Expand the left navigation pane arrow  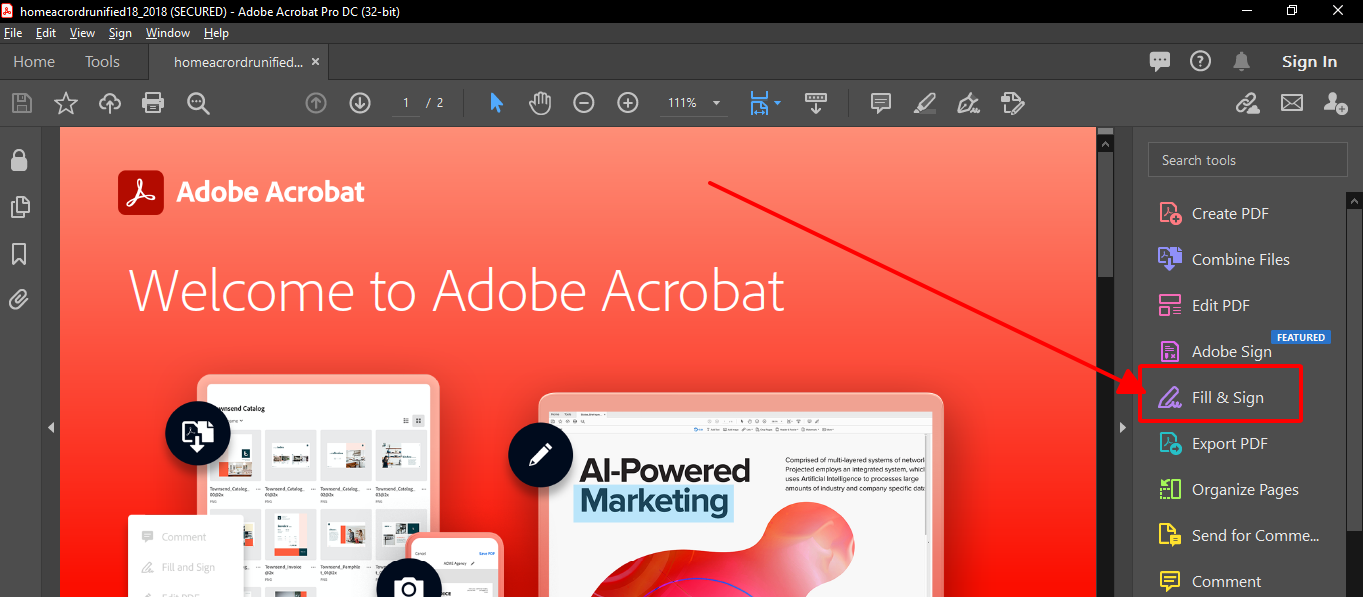(51, 427)
